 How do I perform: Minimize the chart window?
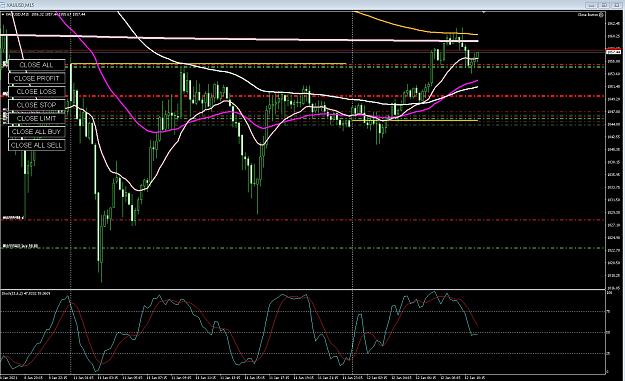[591, 5]
